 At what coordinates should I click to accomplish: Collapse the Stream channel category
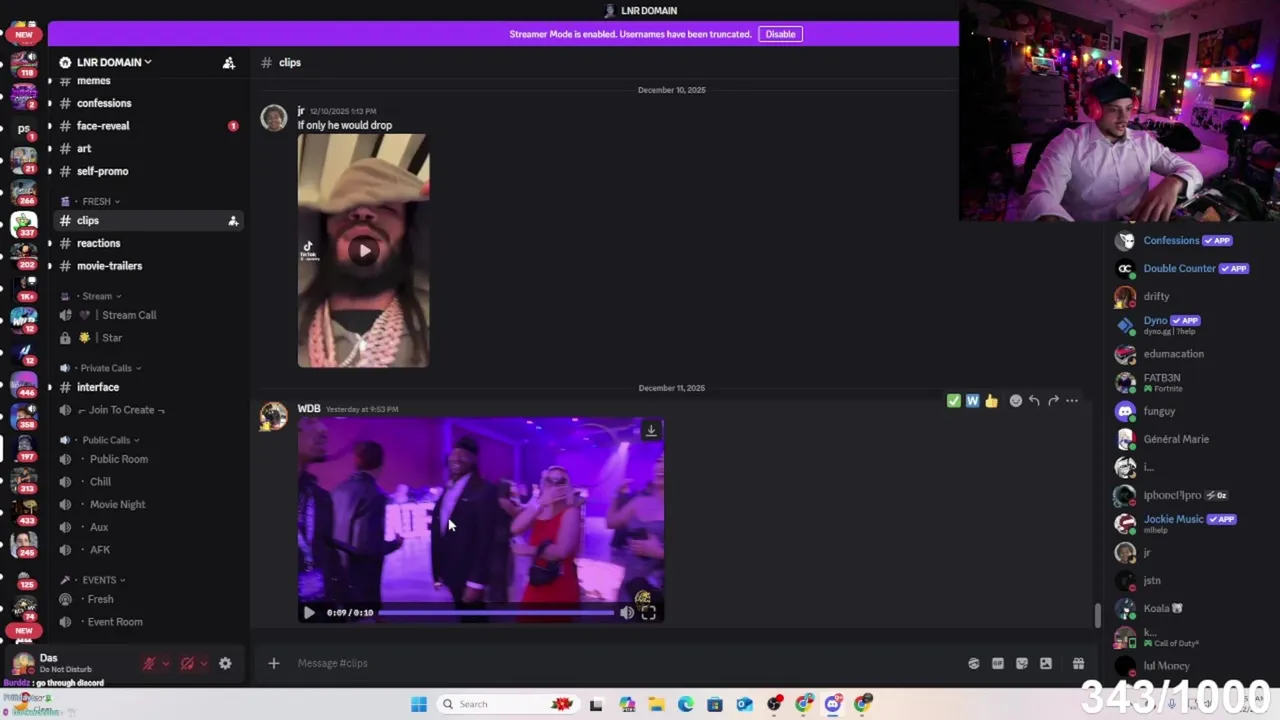pyautogui.click(x=97, y=296)
